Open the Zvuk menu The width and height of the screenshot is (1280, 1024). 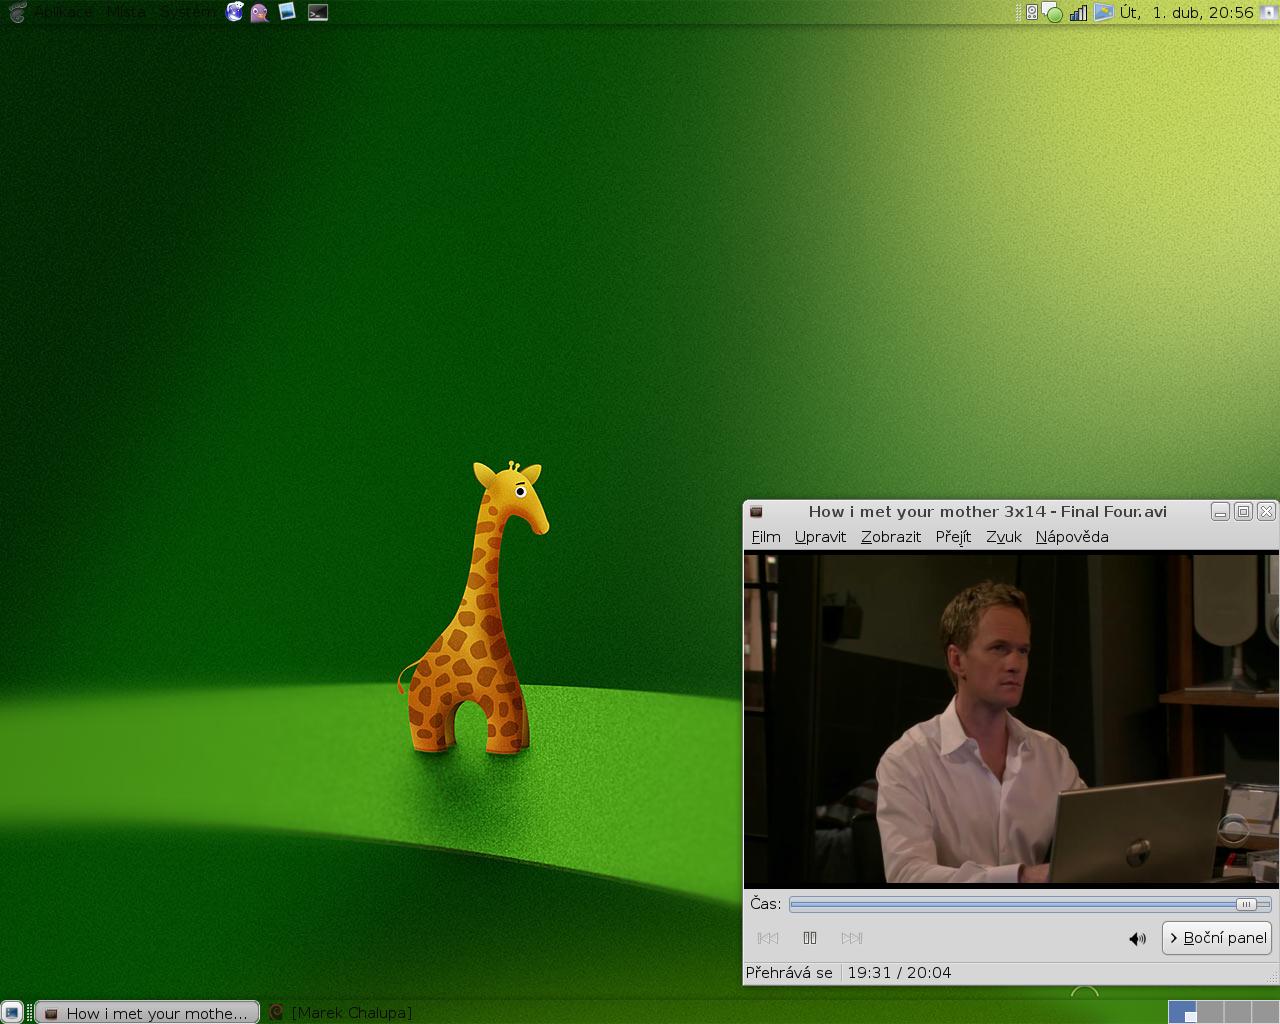(1004, 537)
